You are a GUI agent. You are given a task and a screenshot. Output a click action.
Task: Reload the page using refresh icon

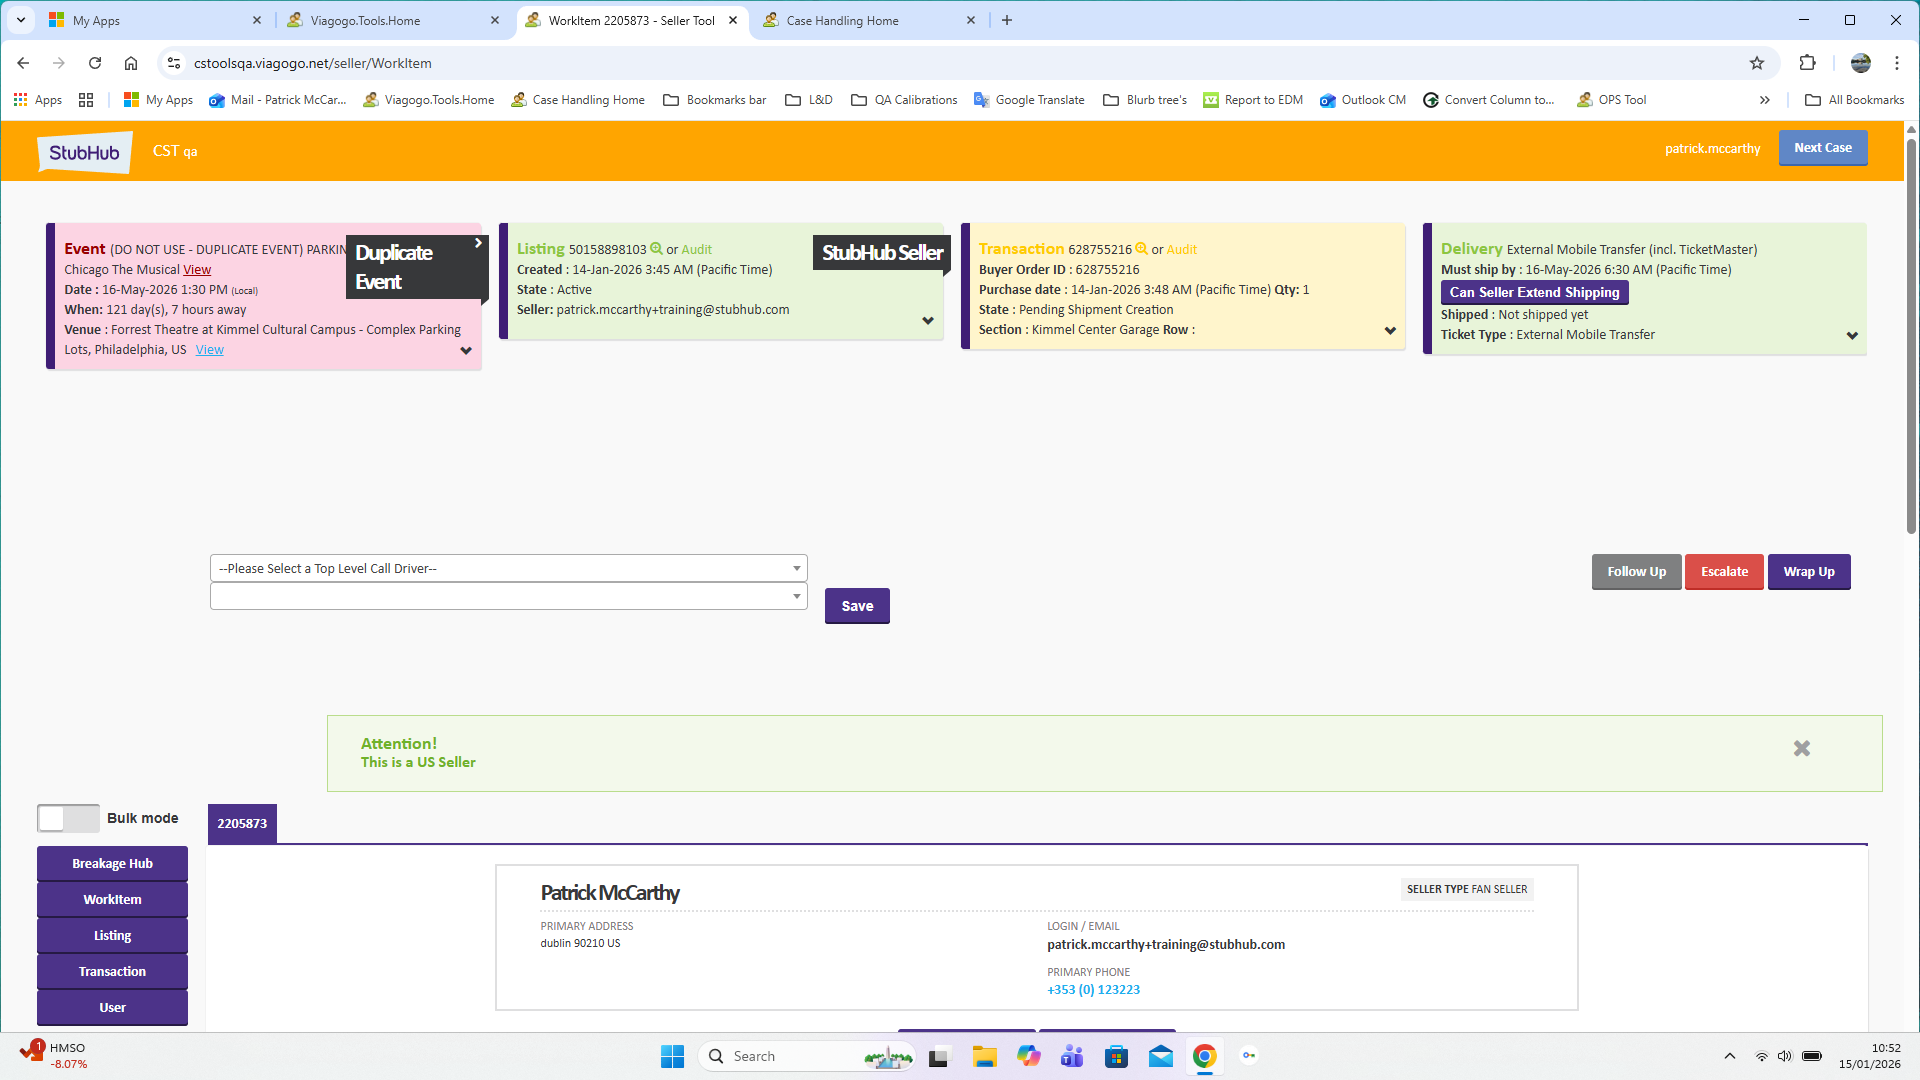(95, 63)
